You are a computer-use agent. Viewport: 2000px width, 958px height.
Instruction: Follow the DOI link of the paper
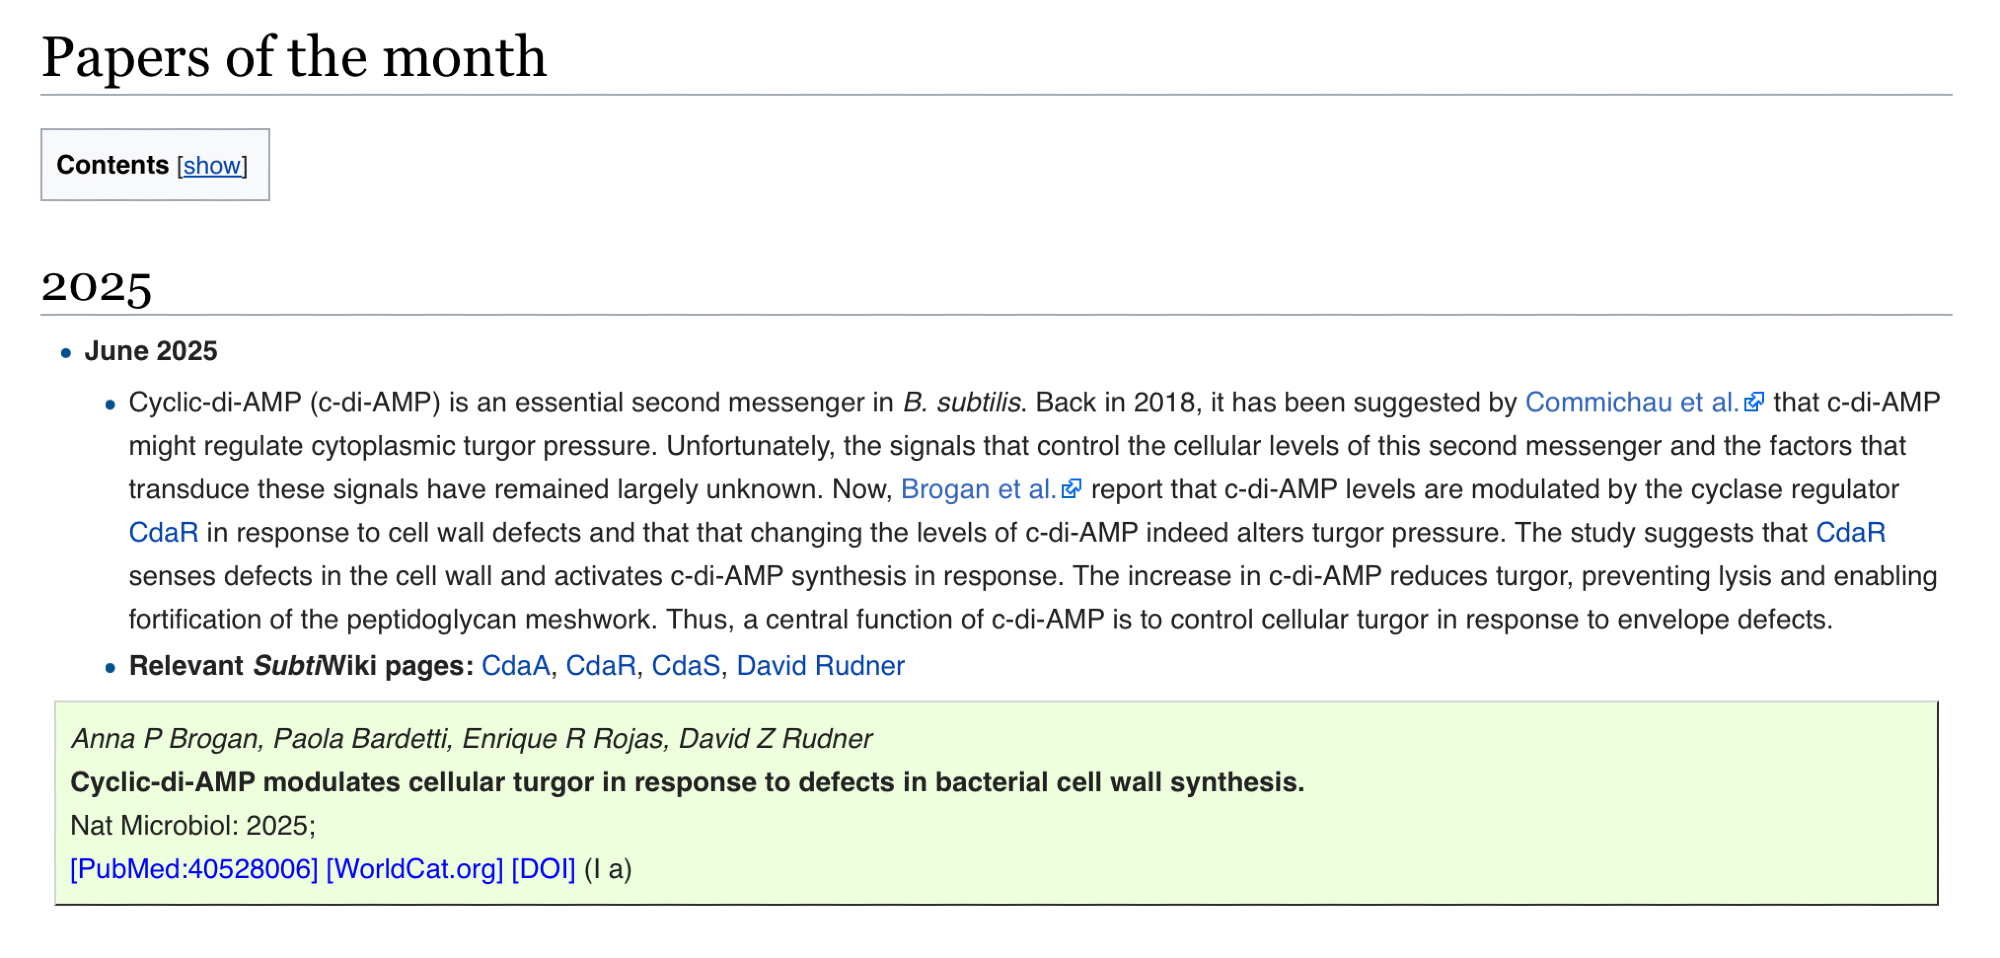(543, 869)
